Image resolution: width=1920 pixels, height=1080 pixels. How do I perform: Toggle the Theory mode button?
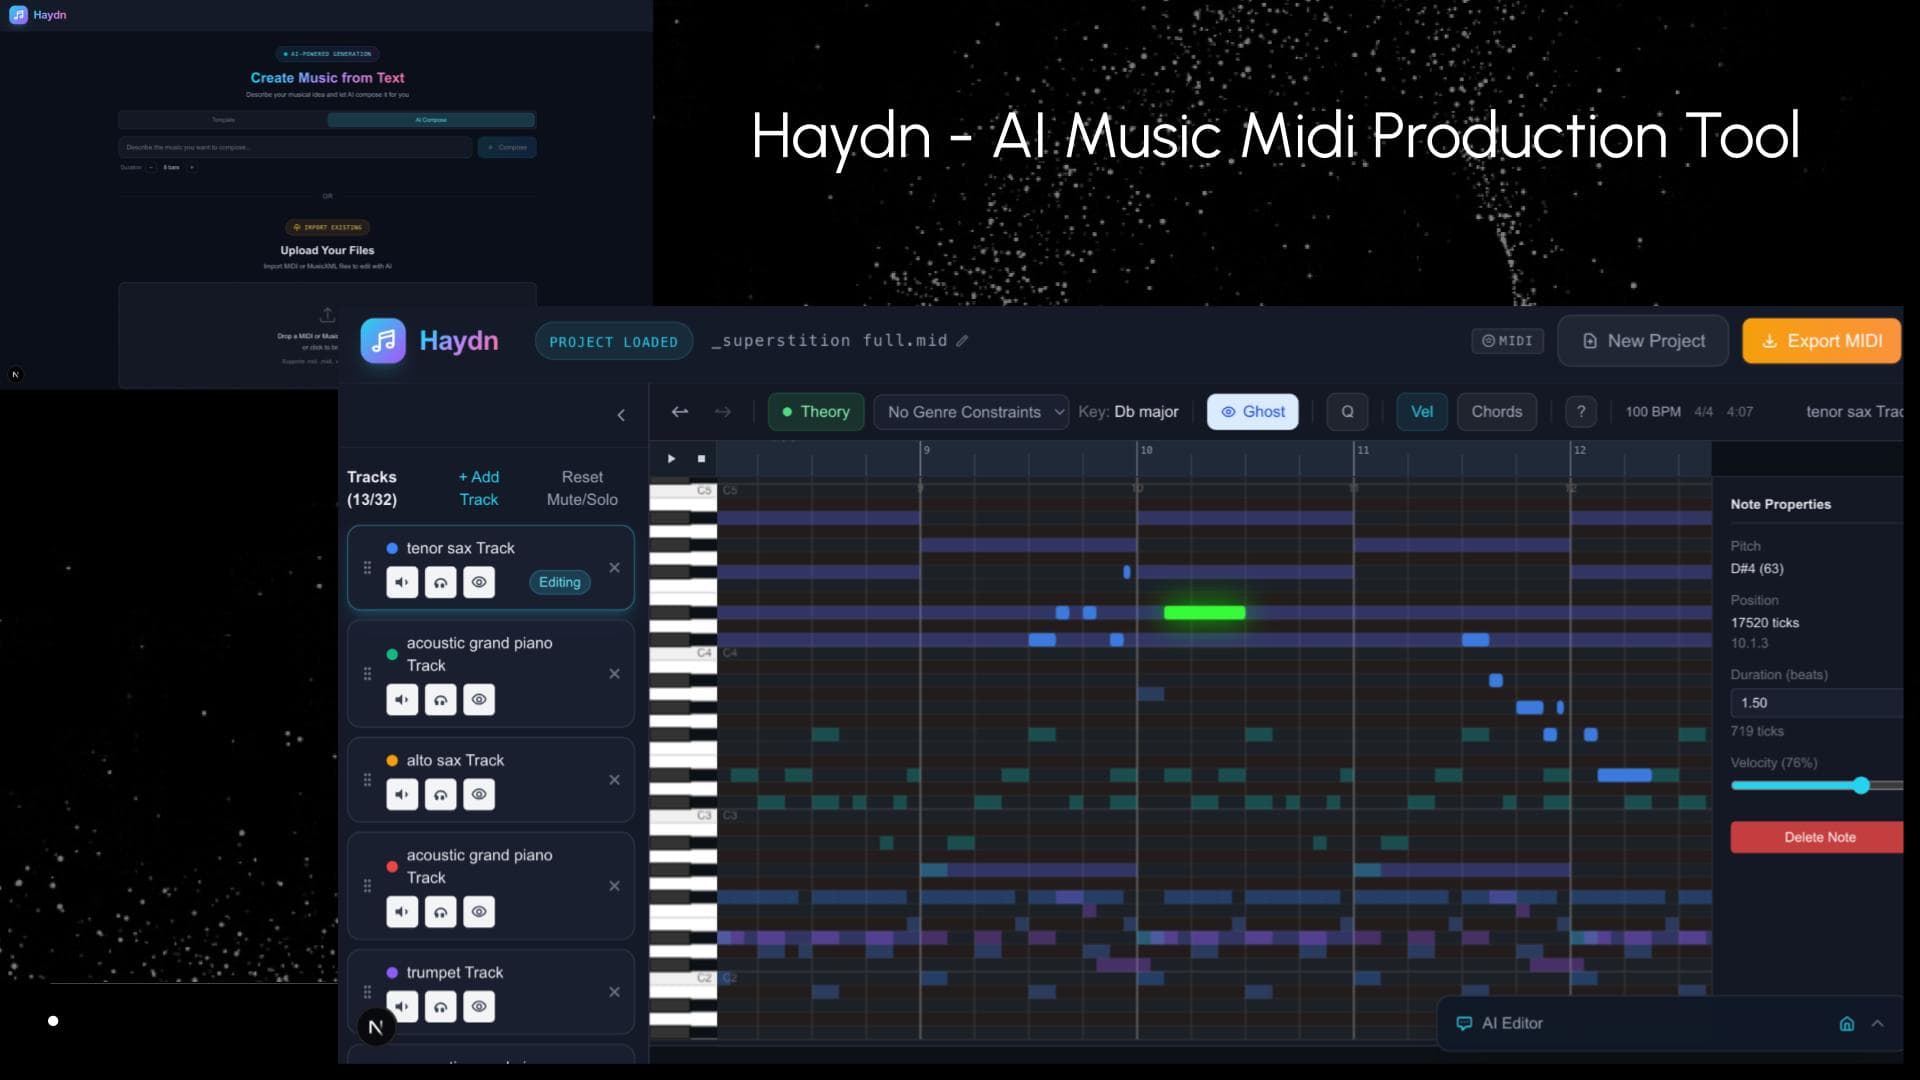click(816, 412)
